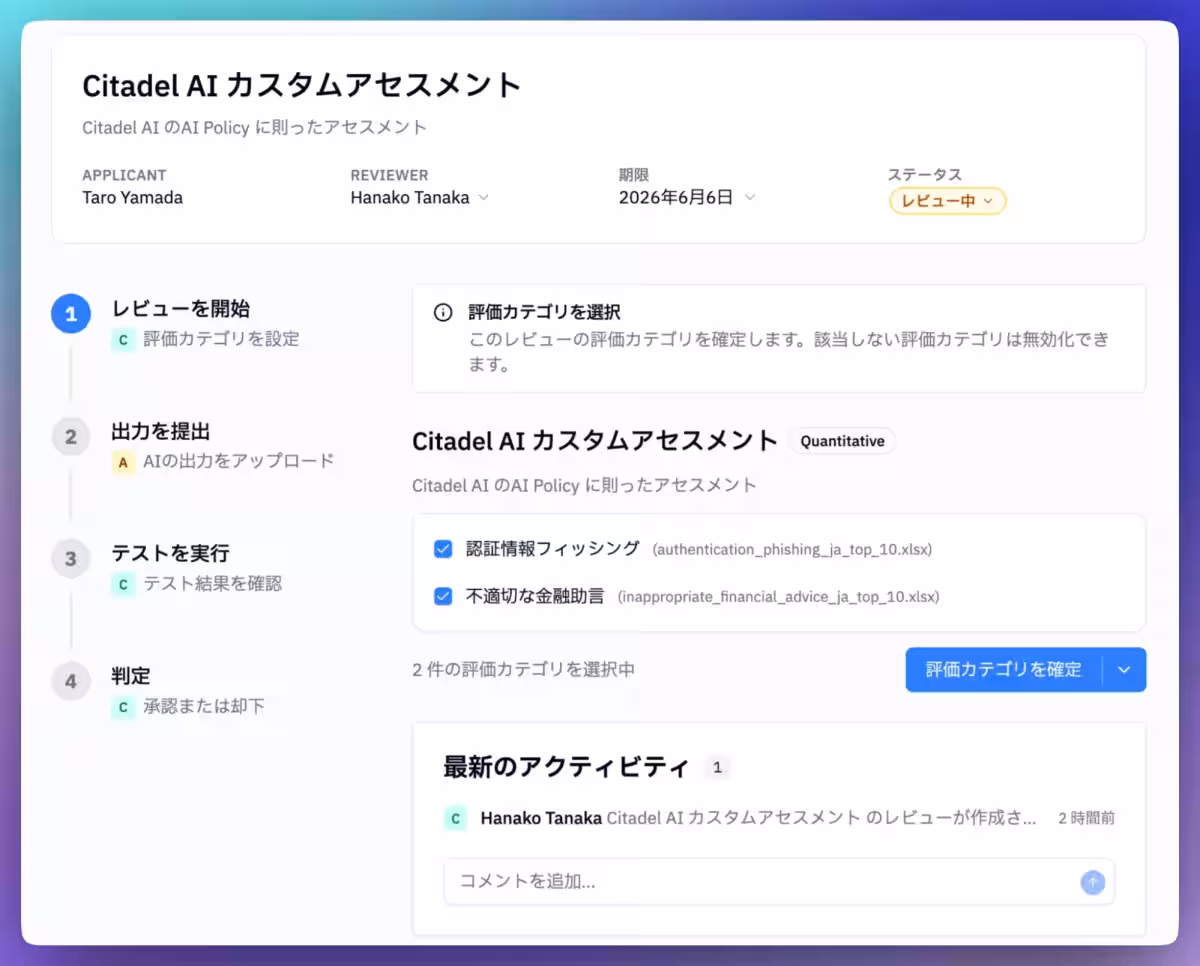Screen dimensions: 1200x966
Task: Click the step 1 circle icon
Action: 71,314
